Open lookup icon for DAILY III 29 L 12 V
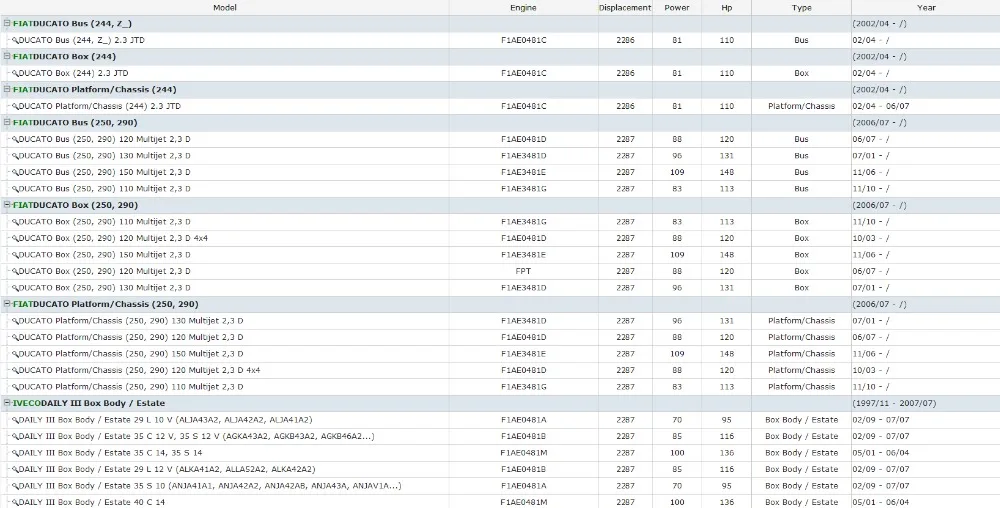Viewport: 1000px width, 508px height. click(x=15, y=470)
